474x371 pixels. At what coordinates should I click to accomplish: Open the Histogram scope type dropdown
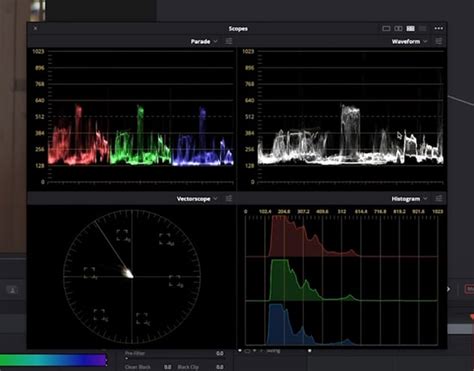coord(409,199)
